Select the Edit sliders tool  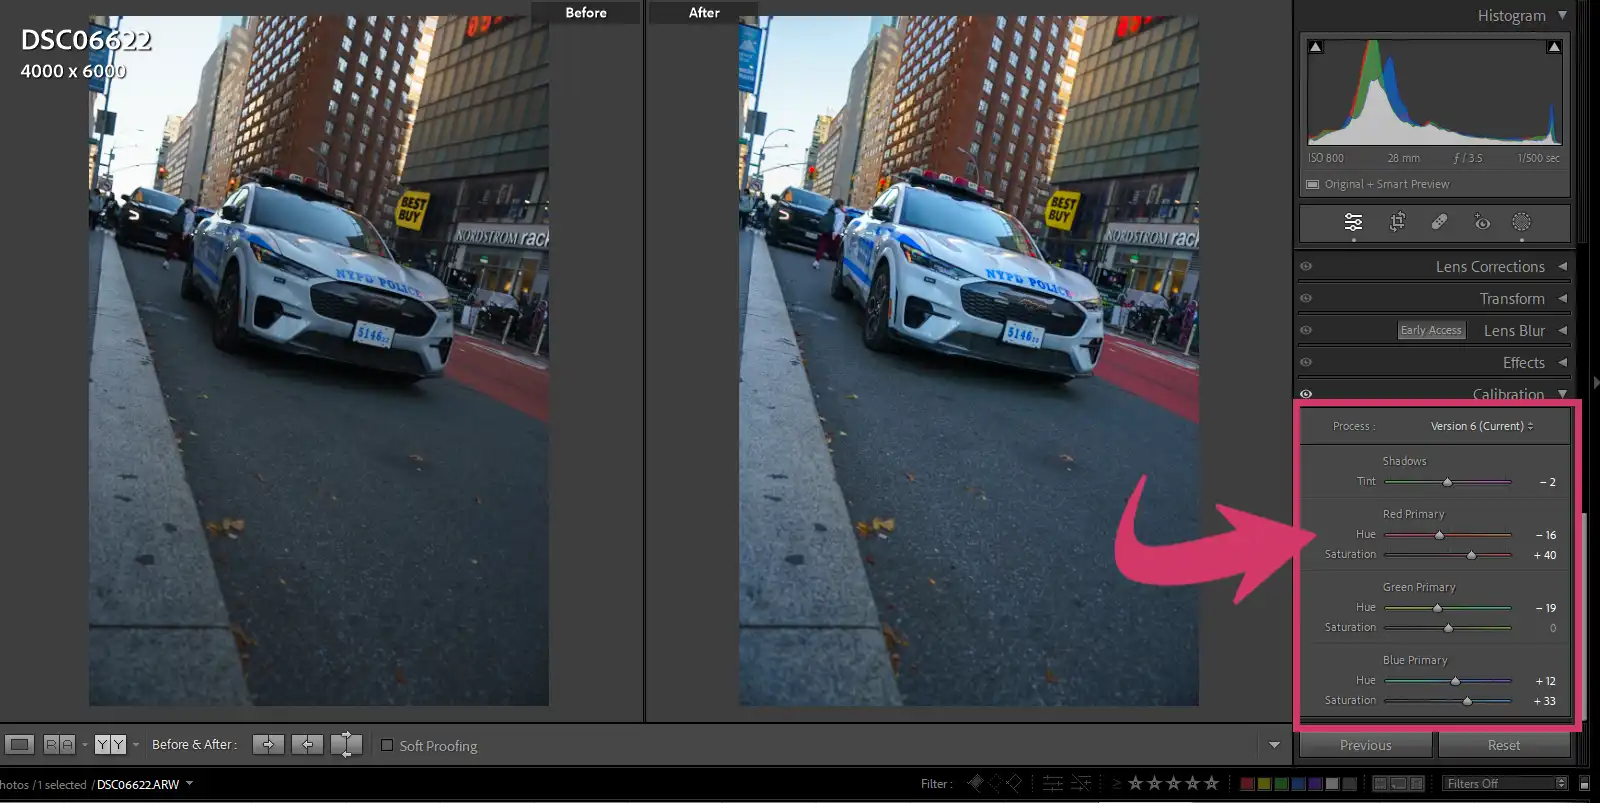(1353, 222)
